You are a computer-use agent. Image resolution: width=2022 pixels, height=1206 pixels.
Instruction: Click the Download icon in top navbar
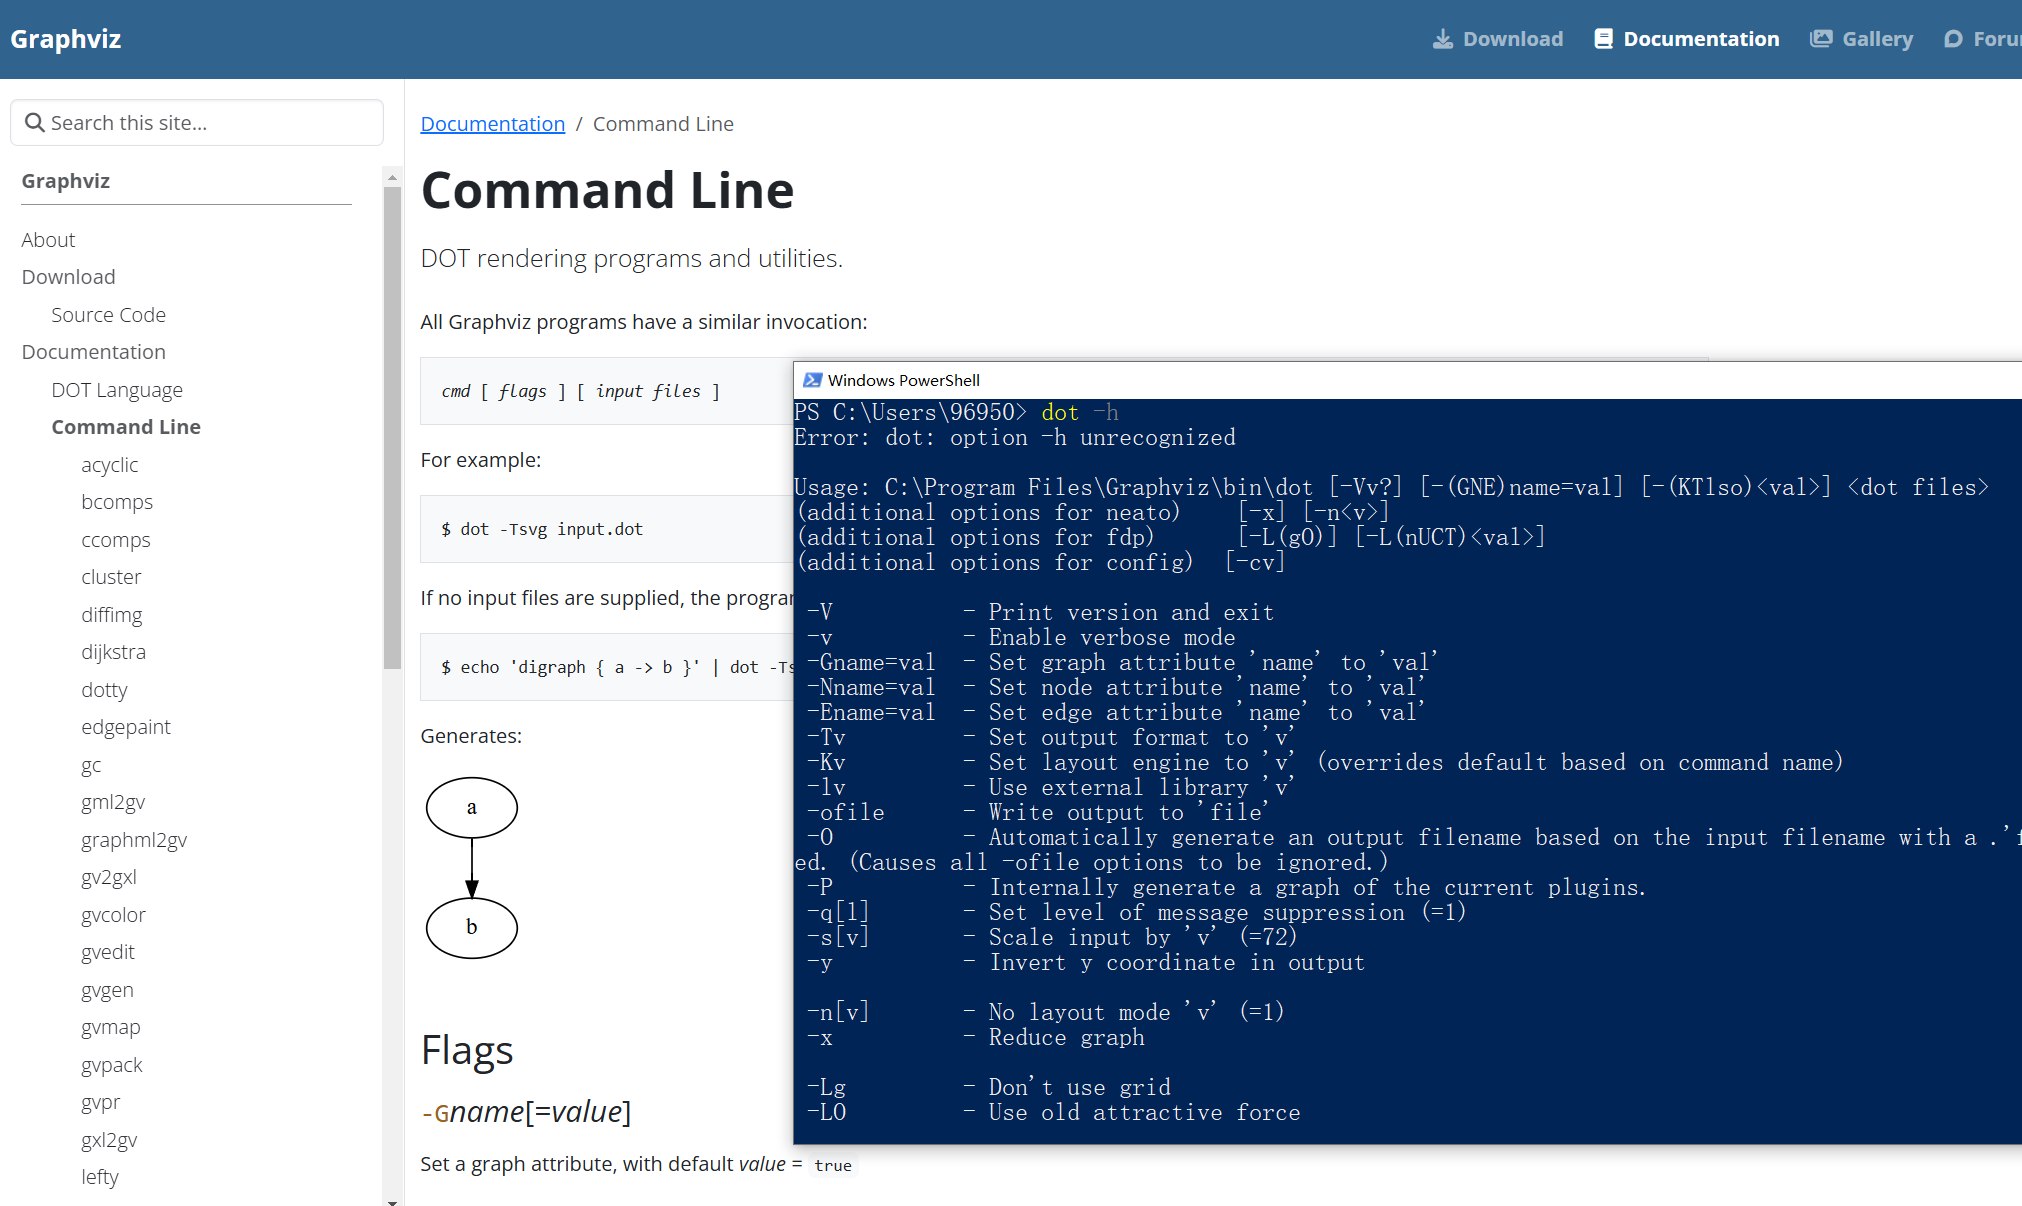[x=1442, y=39]
